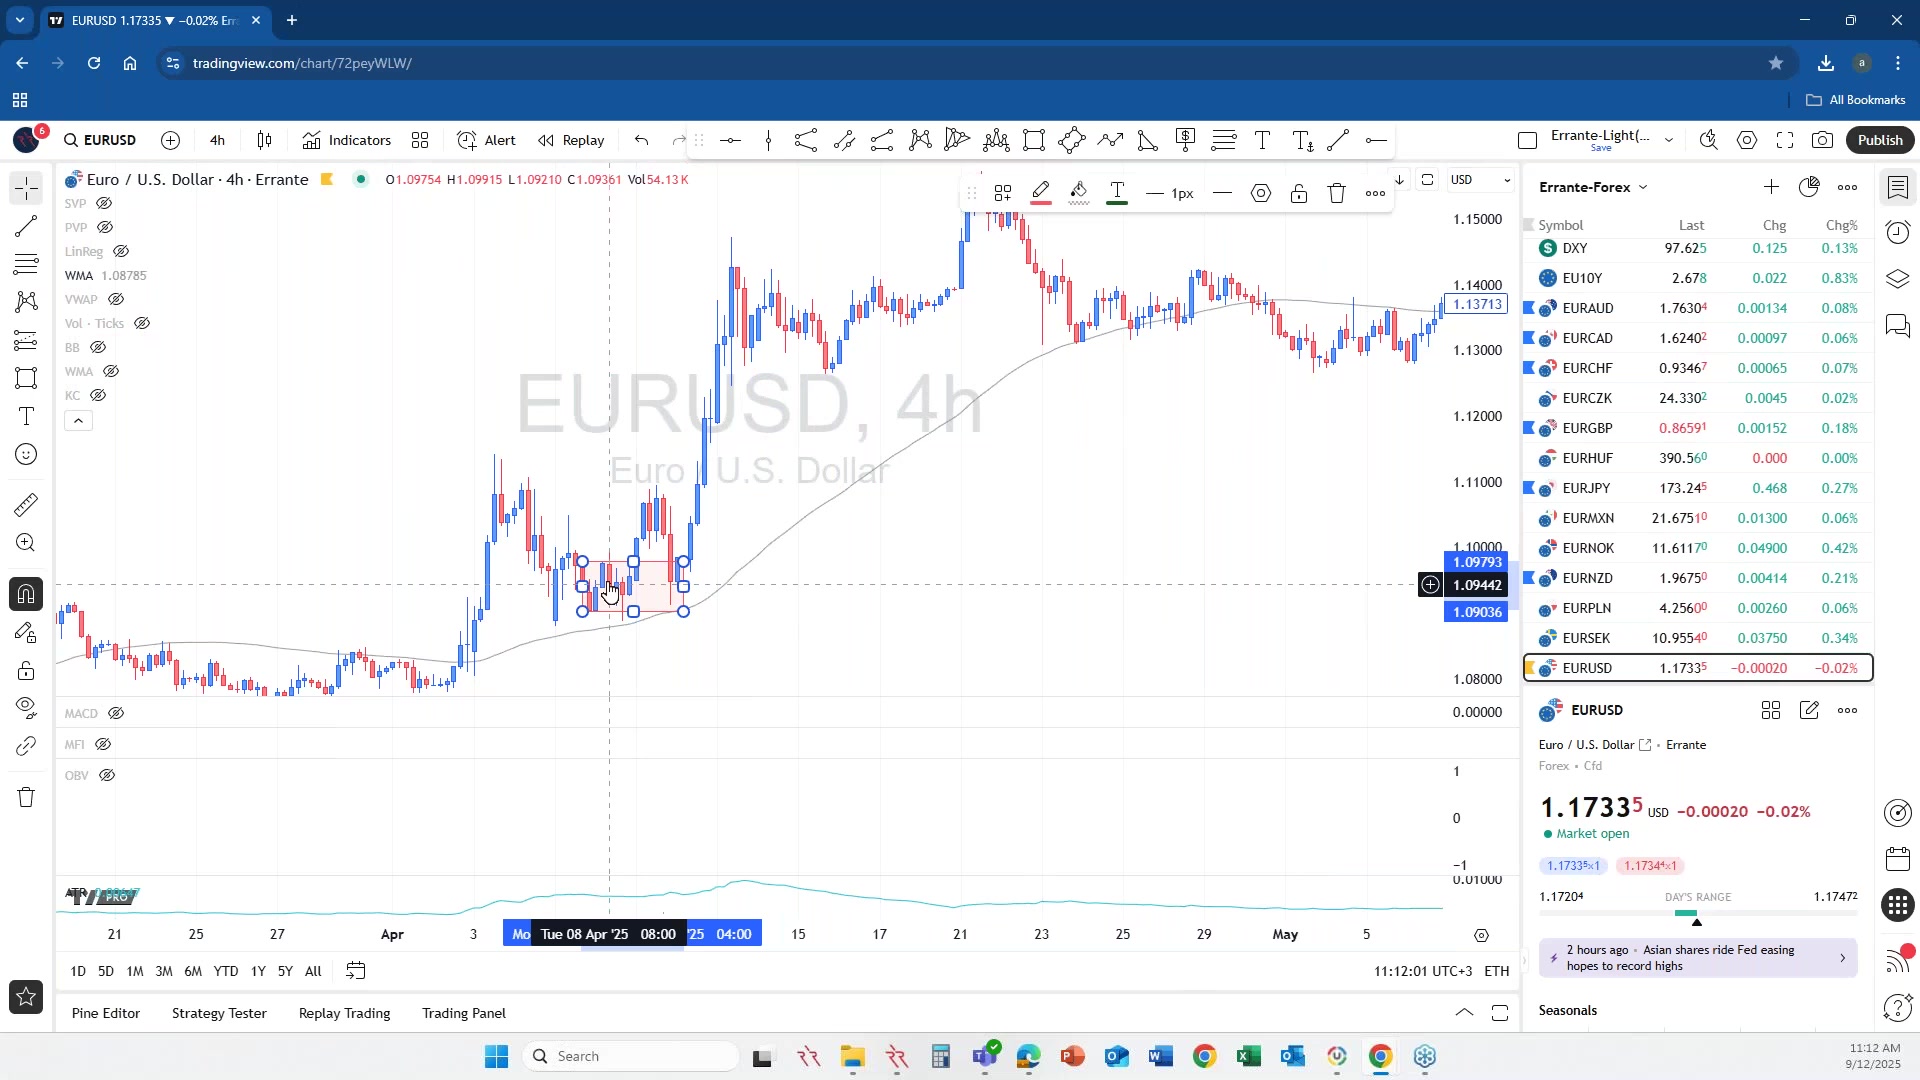1920x1080 pixels.
Task: Enter fullscreen mode
Action: [x=1785, y=140]
